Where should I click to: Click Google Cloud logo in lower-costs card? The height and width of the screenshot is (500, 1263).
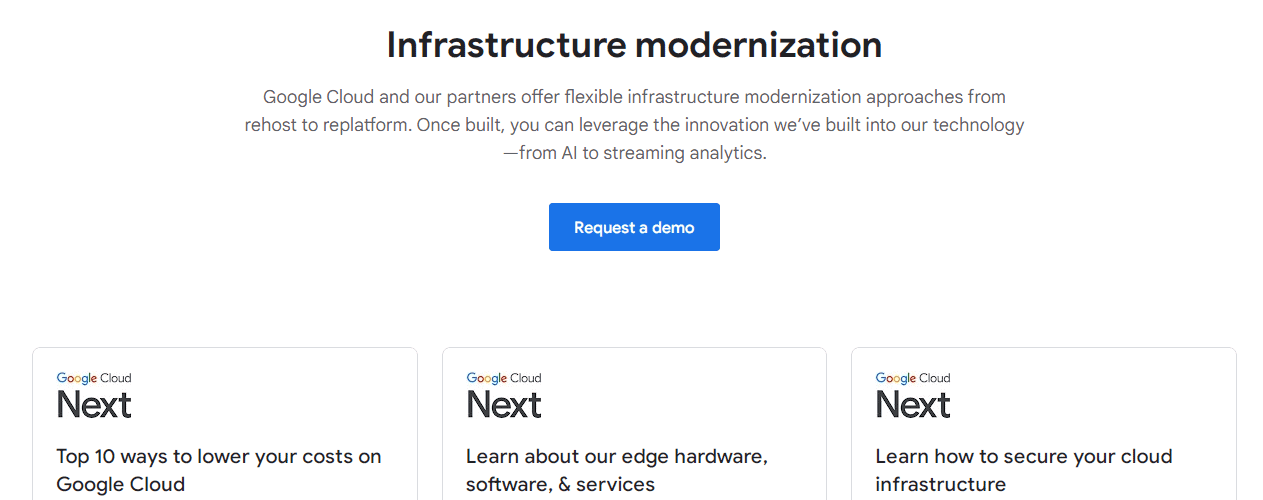[x=94, y=378]
